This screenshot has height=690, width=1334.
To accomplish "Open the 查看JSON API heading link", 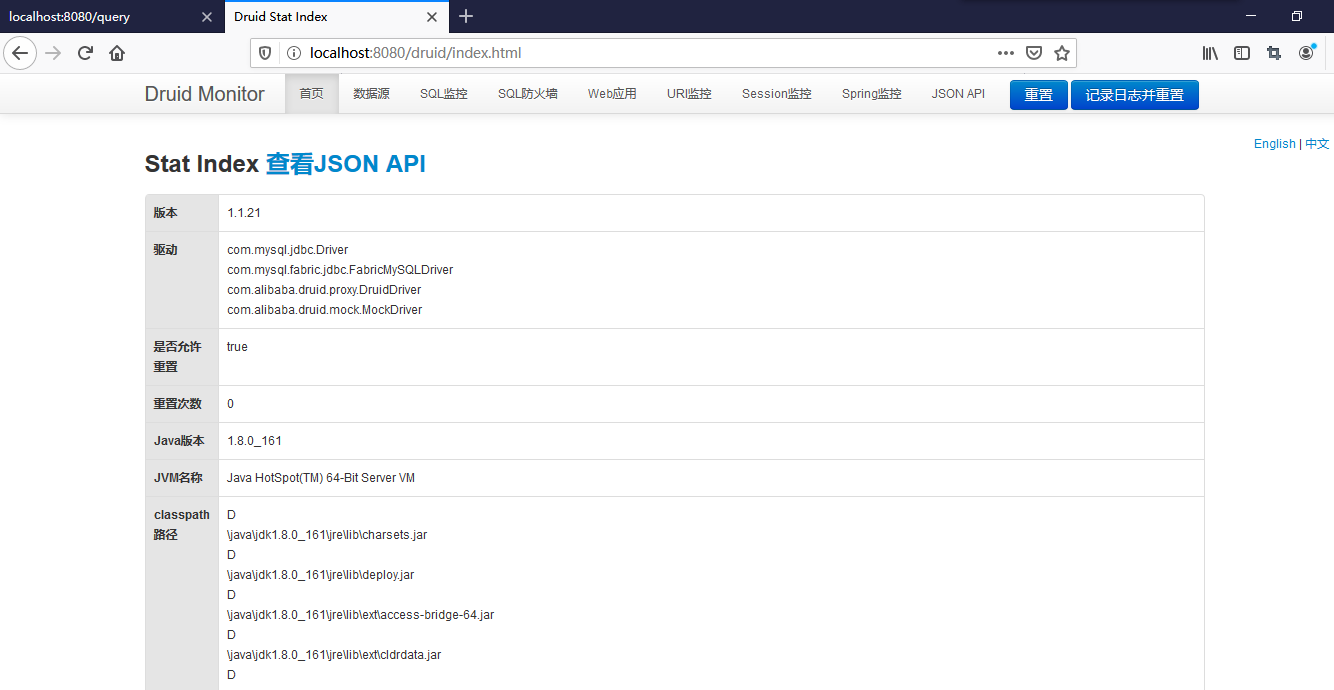I will (345, 164).
